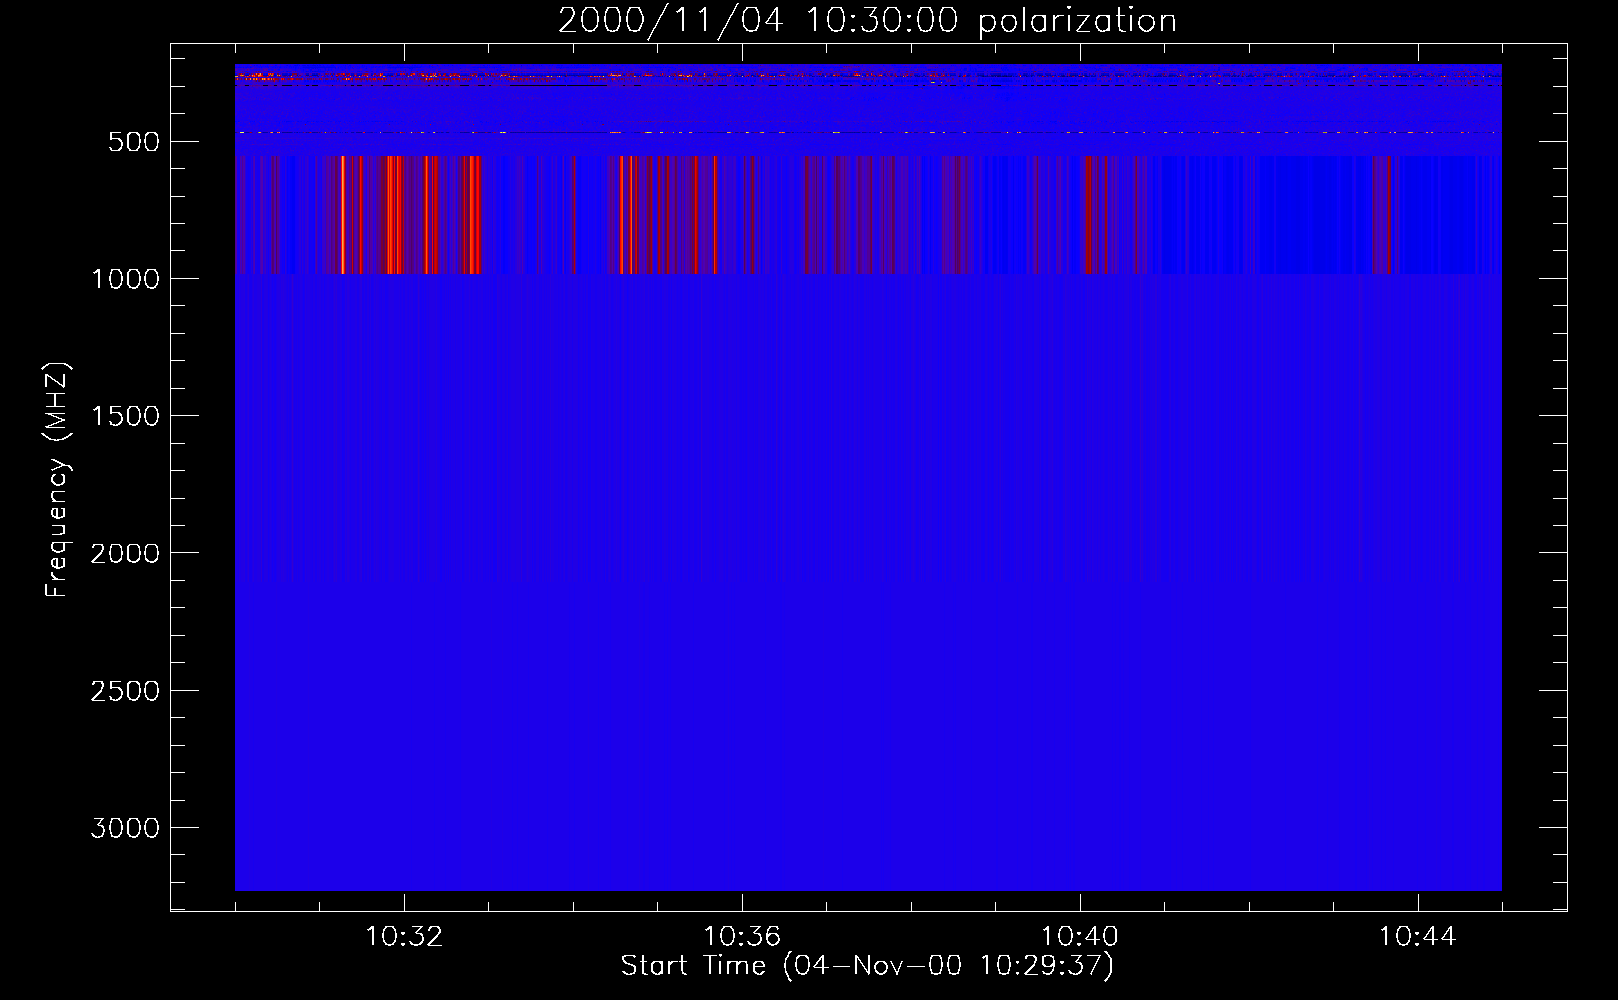This screenshot has width=1618, height=1000.
Task: Click the 1500 frequency tick label
Action: [125, 416]
